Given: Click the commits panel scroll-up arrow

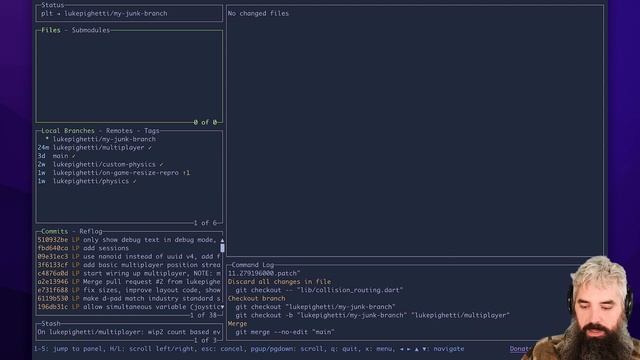Looking at the screenshot, I should 222,240.
